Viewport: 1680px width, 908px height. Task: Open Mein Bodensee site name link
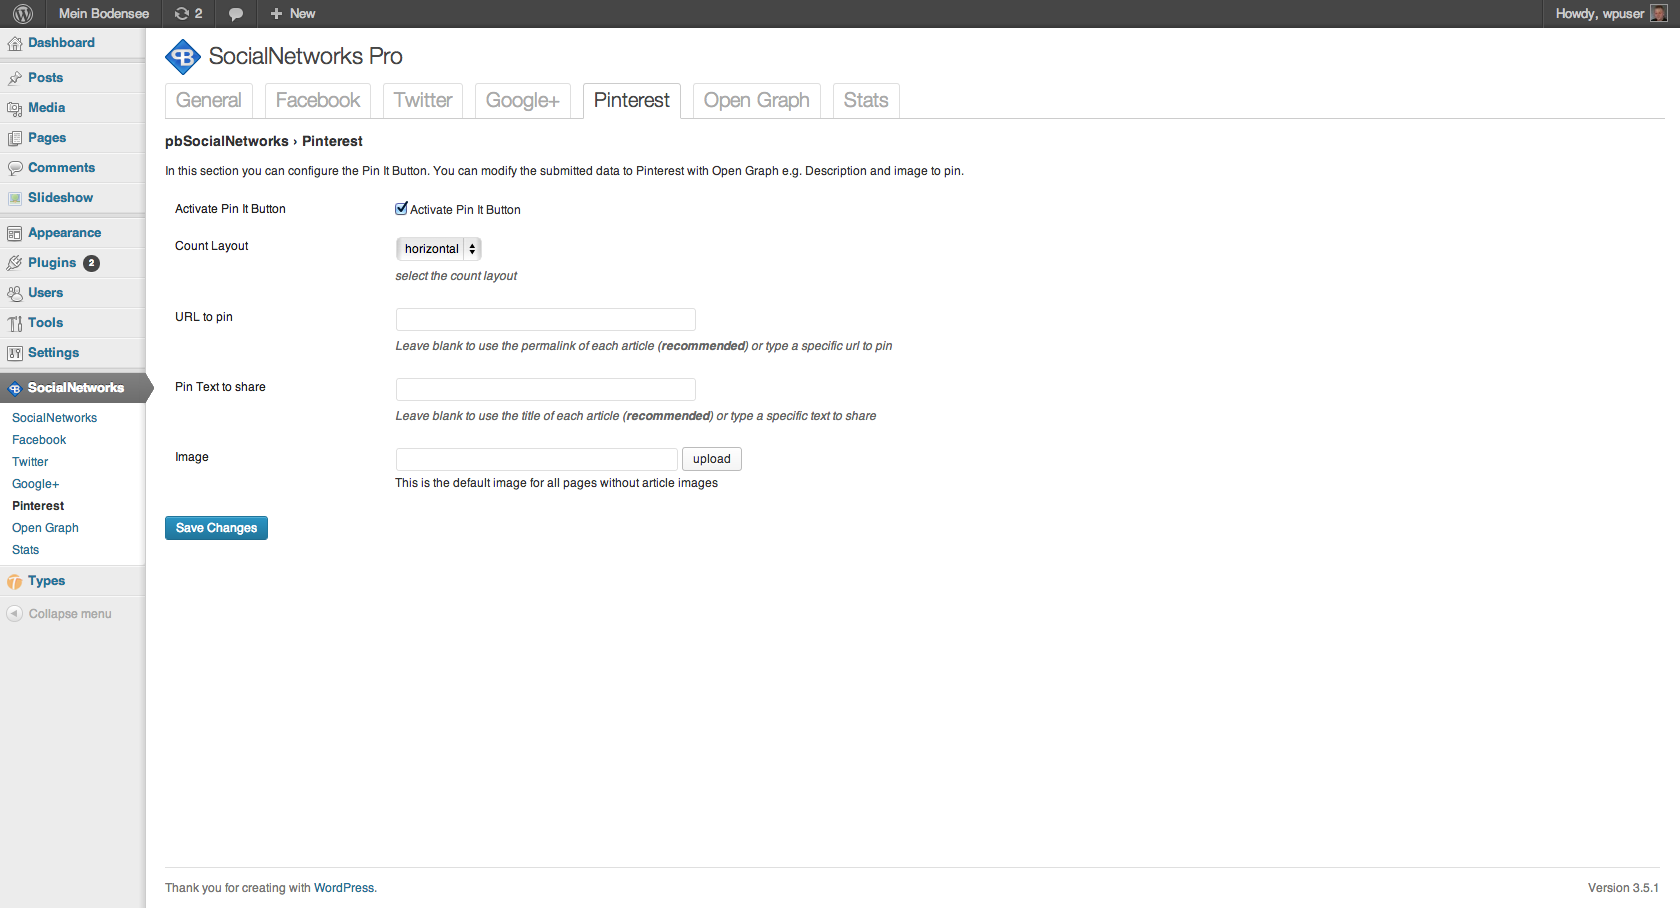(x=104, y=14)
